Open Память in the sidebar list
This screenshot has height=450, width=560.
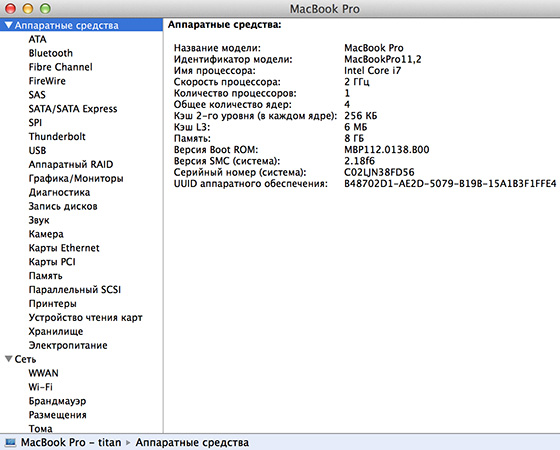45,276
